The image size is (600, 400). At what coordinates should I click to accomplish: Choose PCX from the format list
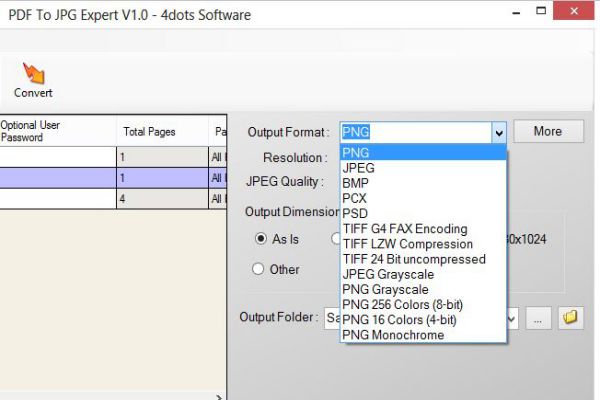423,198
